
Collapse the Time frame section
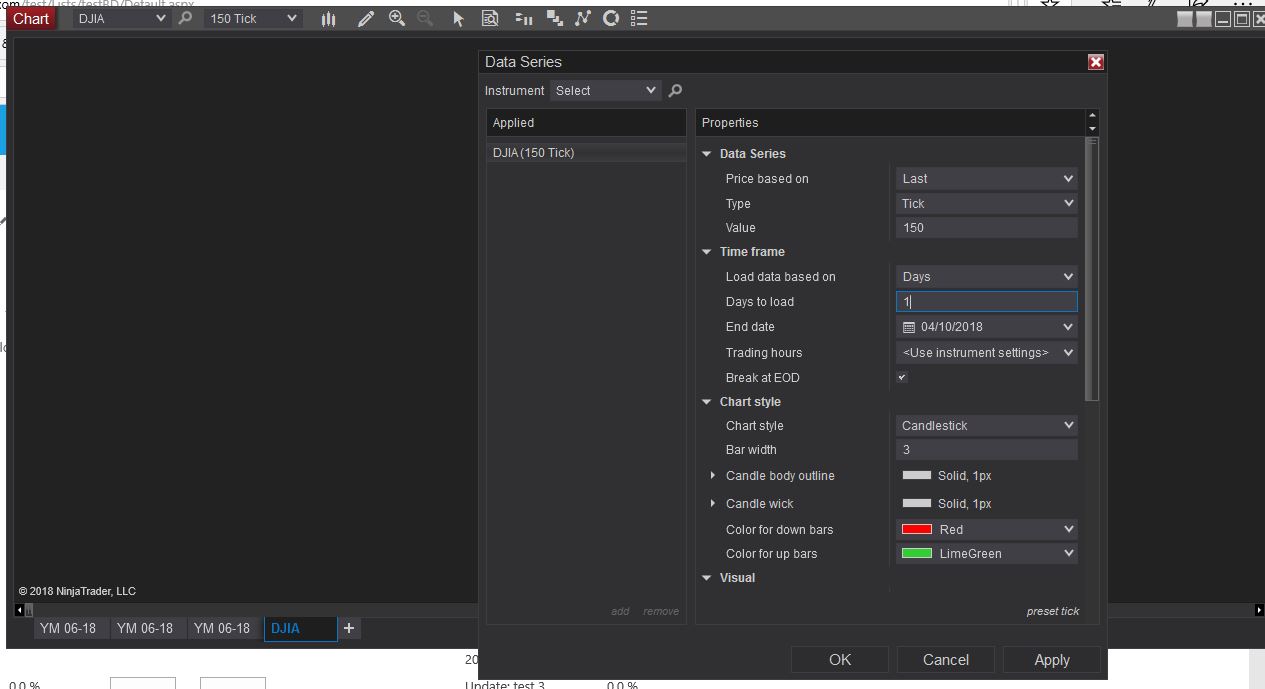pyautogui.click(x=707, y=252)
